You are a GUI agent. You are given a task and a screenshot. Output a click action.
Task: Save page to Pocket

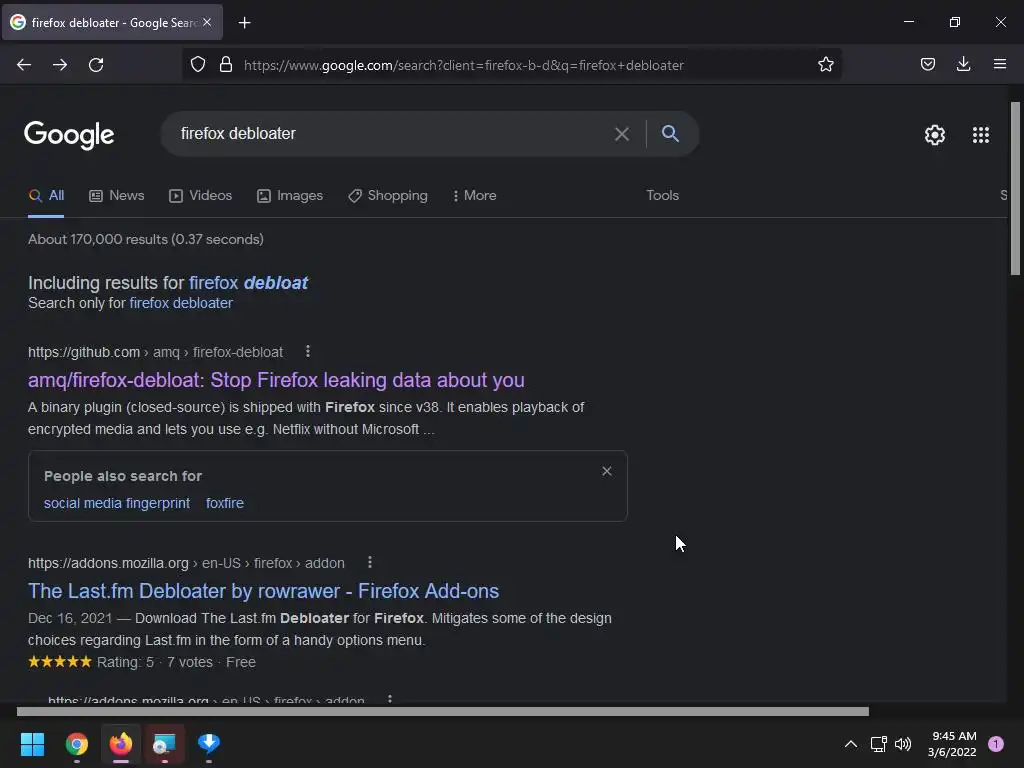tap(927, 64)
